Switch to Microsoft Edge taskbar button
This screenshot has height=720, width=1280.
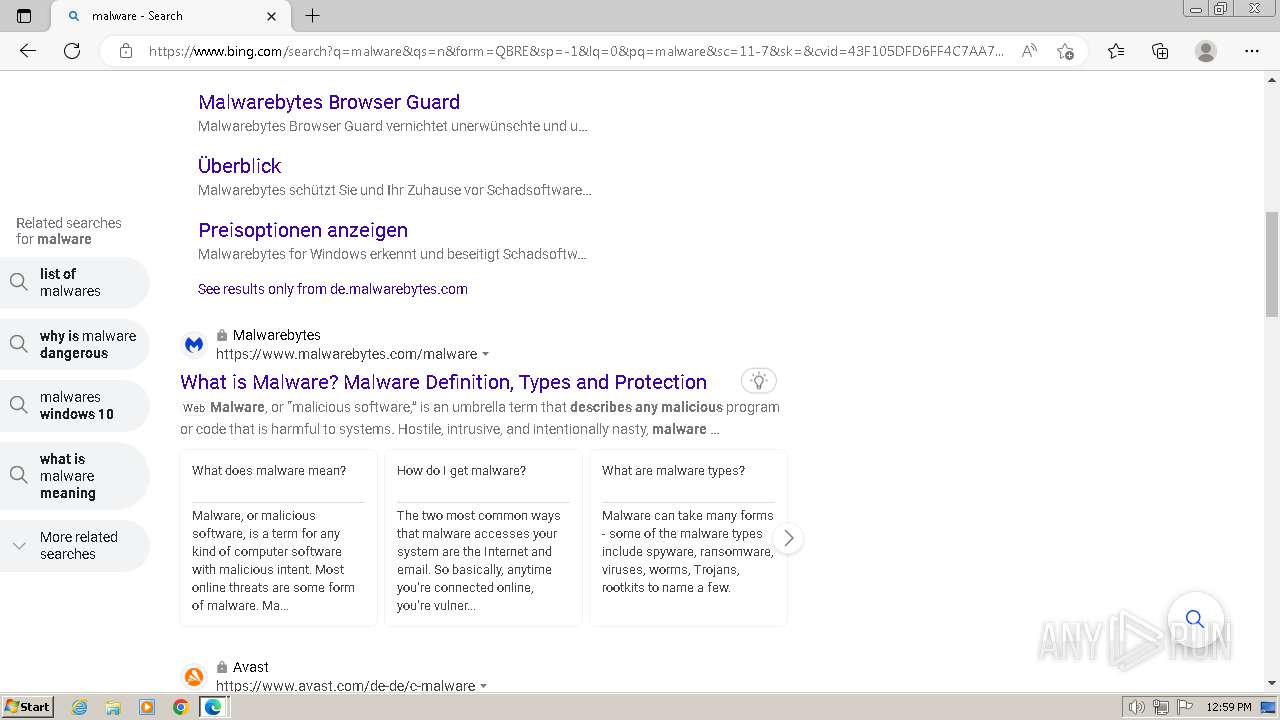pos(214,707)
